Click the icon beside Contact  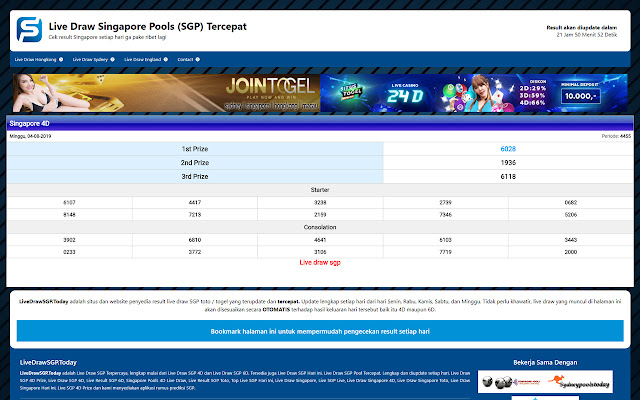[198, 60]
